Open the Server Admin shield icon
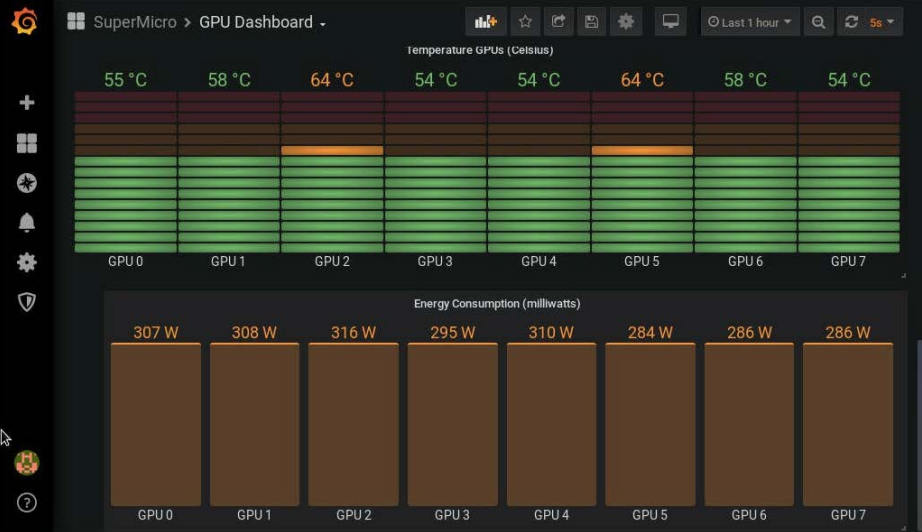The image size is (922, 532). tap(27, 302)
